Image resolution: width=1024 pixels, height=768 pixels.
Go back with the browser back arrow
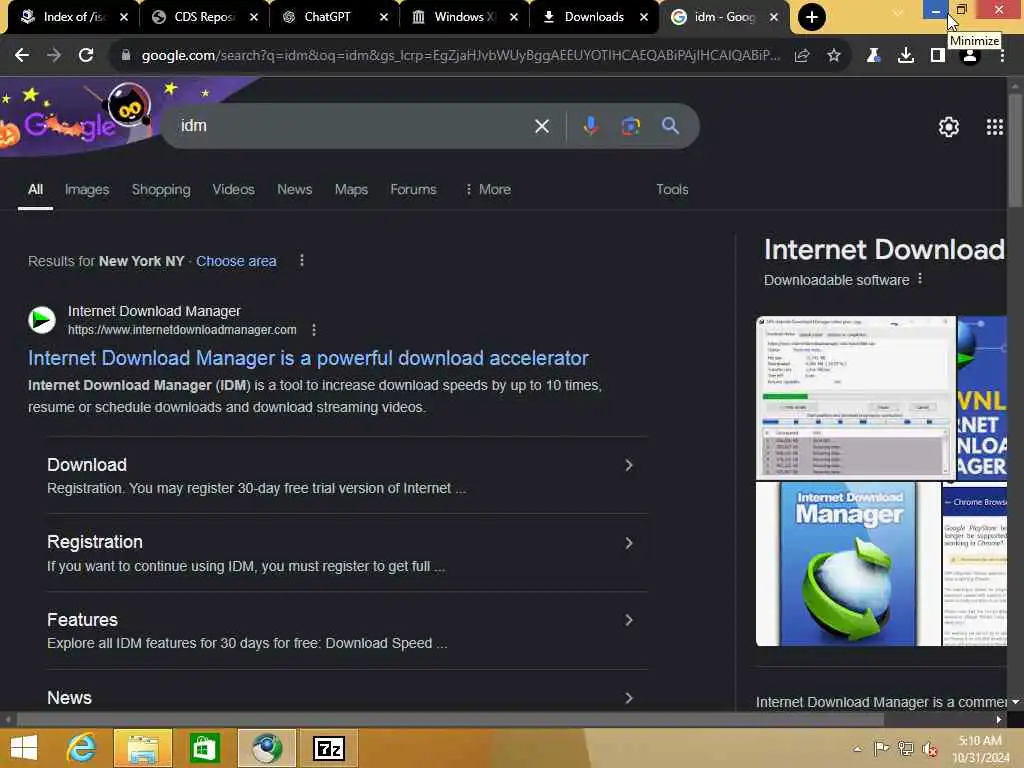[22, 56]
